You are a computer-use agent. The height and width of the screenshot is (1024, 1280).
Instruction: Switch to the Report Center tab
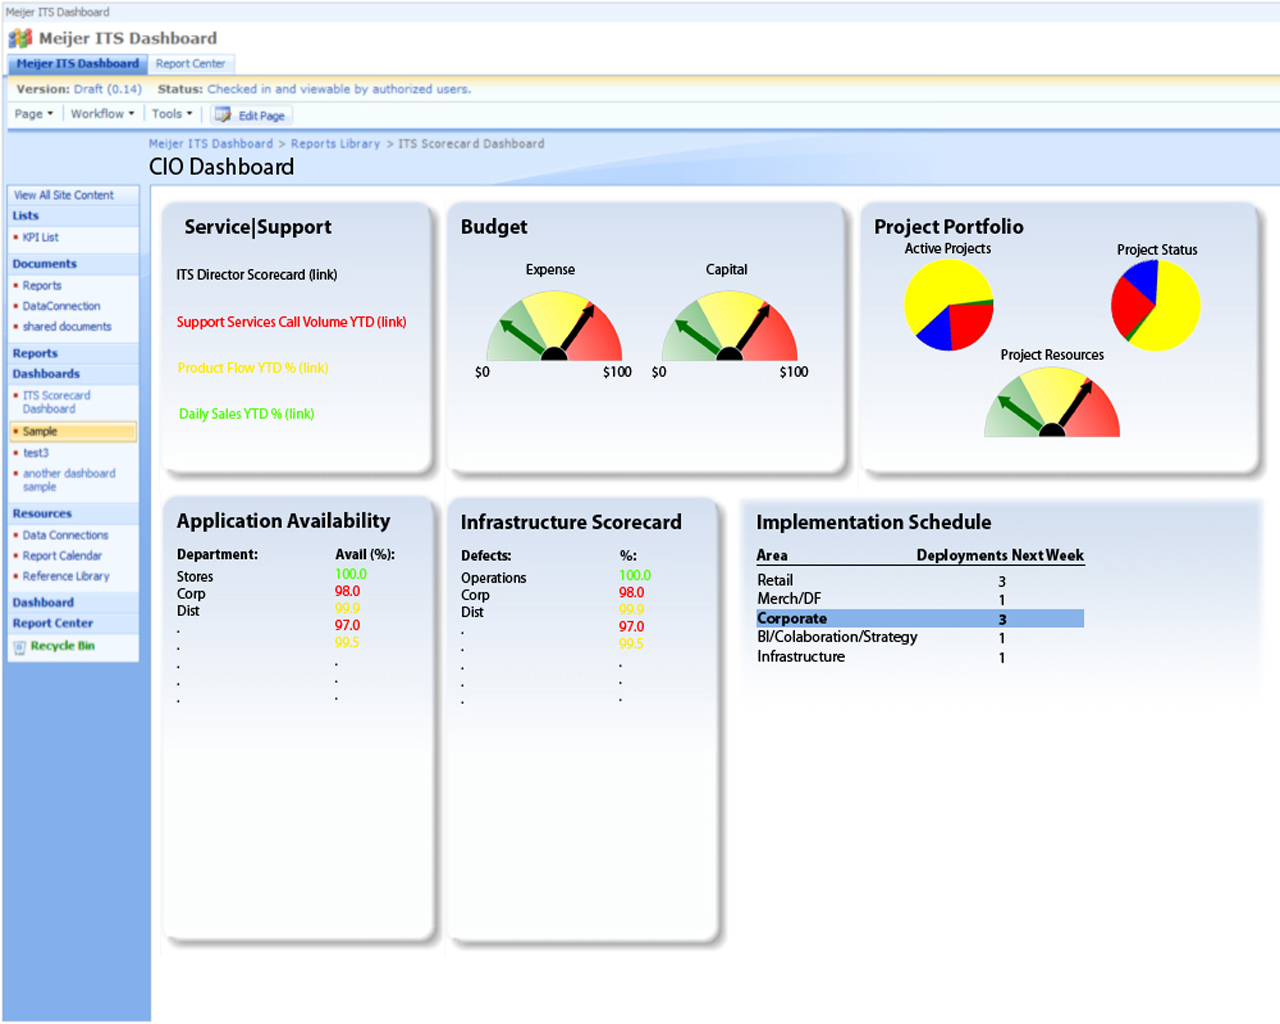(x=190, y=64)
